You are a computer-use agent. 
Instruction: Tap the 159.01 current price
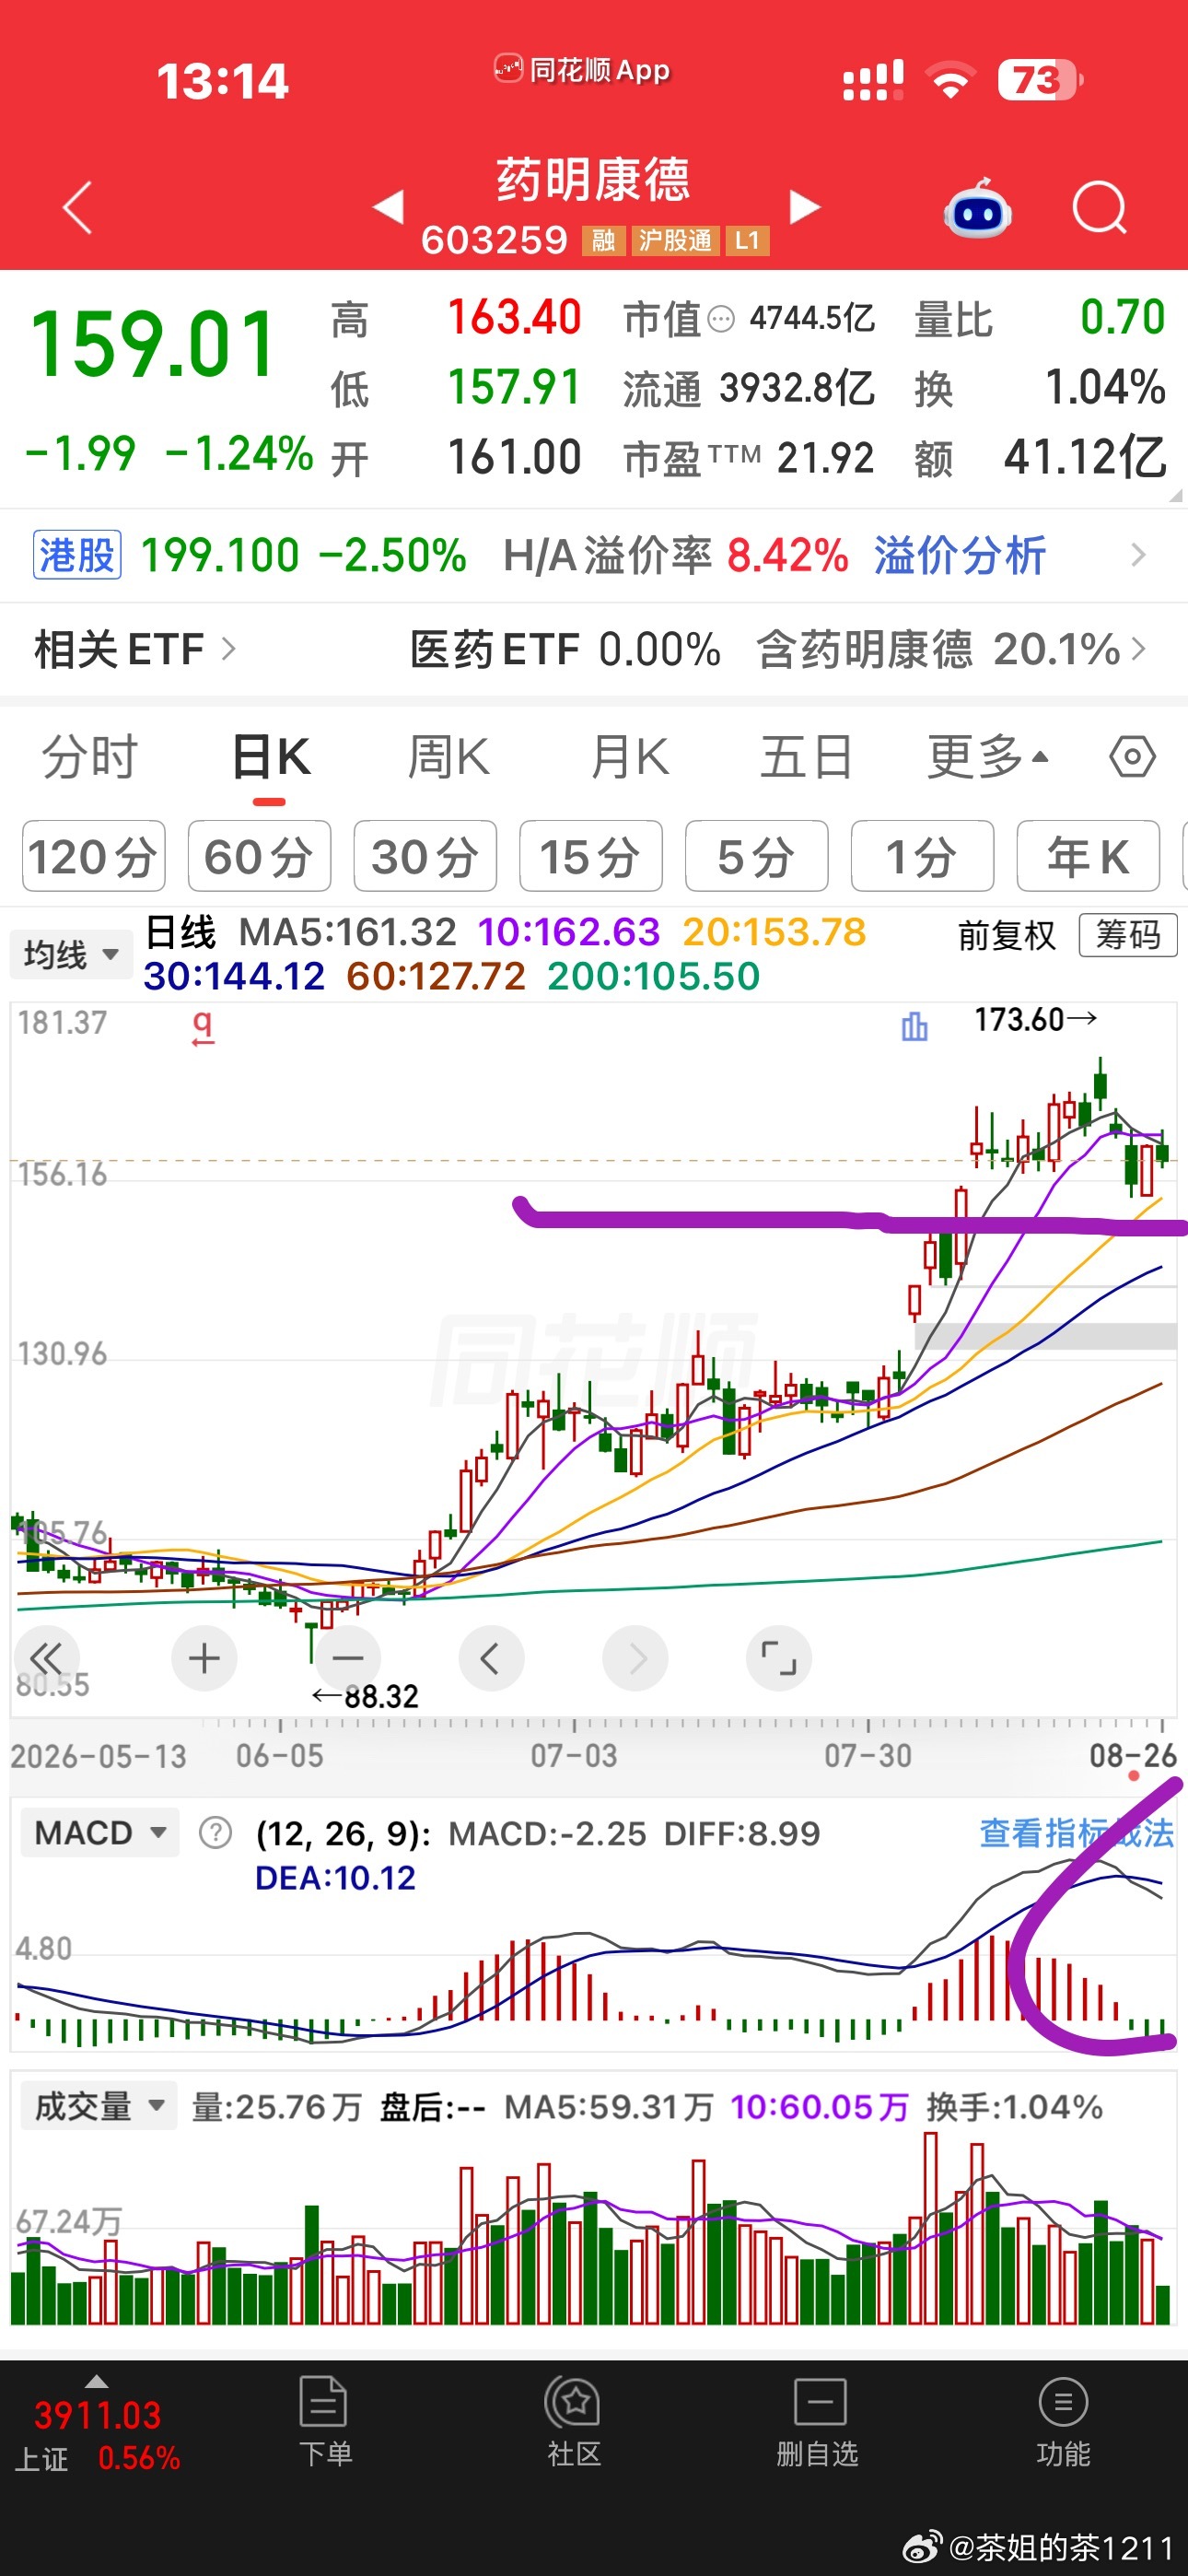point(153,343)
